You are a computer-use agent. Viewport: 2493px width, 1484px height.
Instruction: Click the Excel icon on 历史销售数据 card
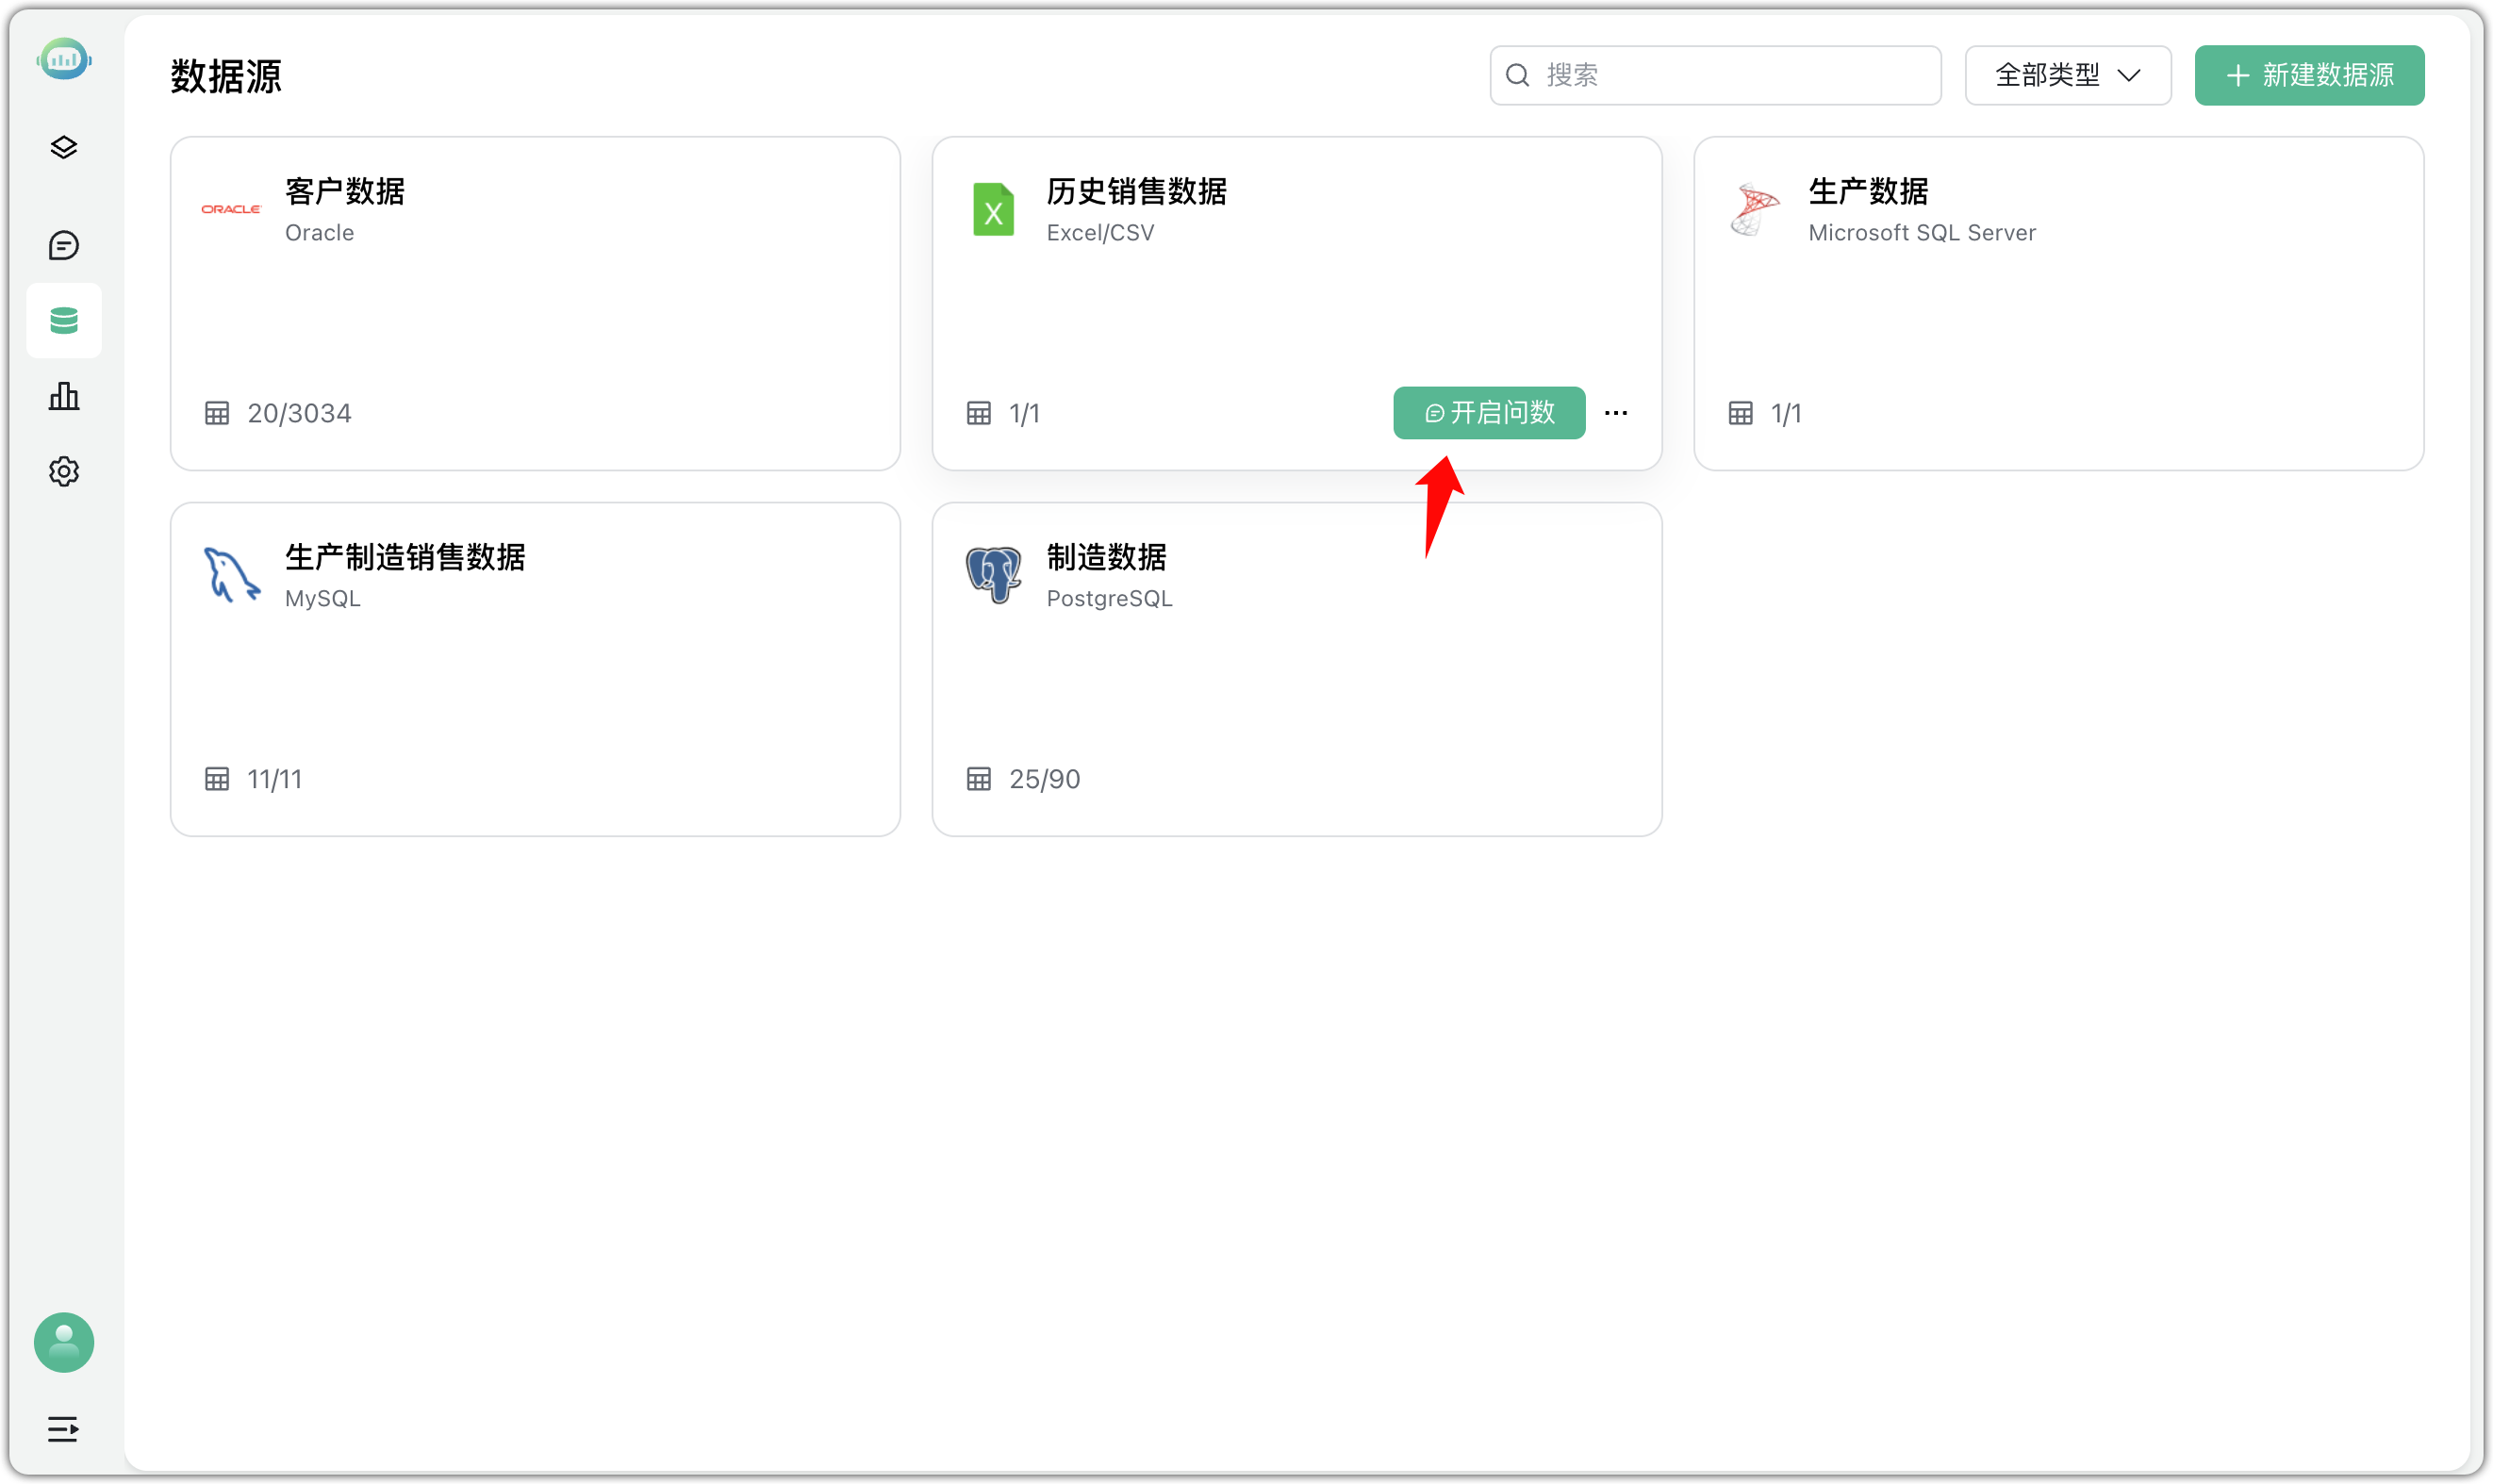point(992,209)
